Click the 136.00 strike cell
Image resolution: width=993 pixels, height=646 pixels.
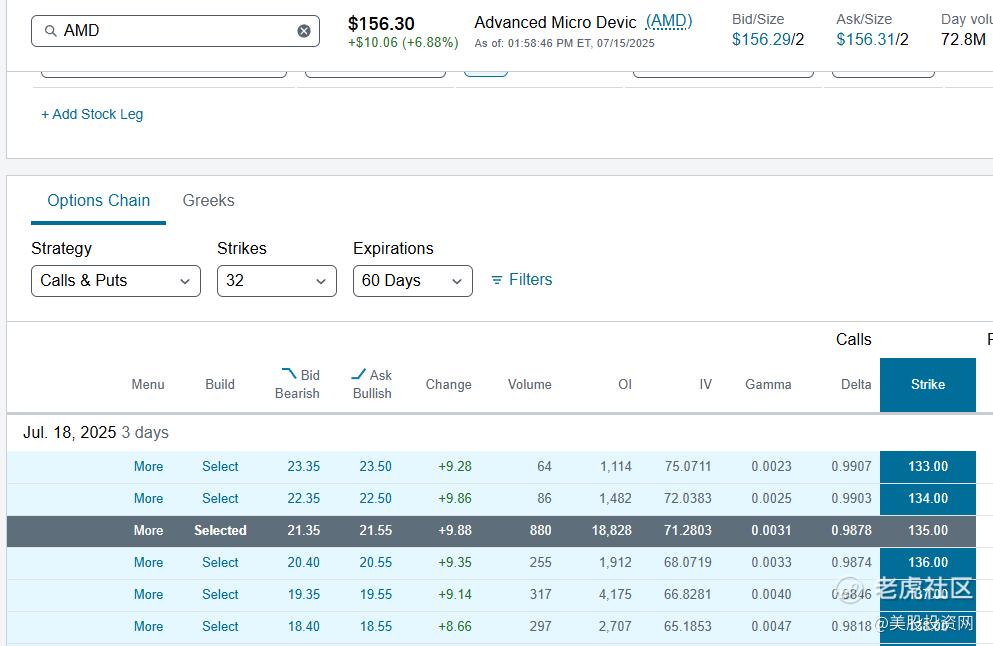[928, 562]
